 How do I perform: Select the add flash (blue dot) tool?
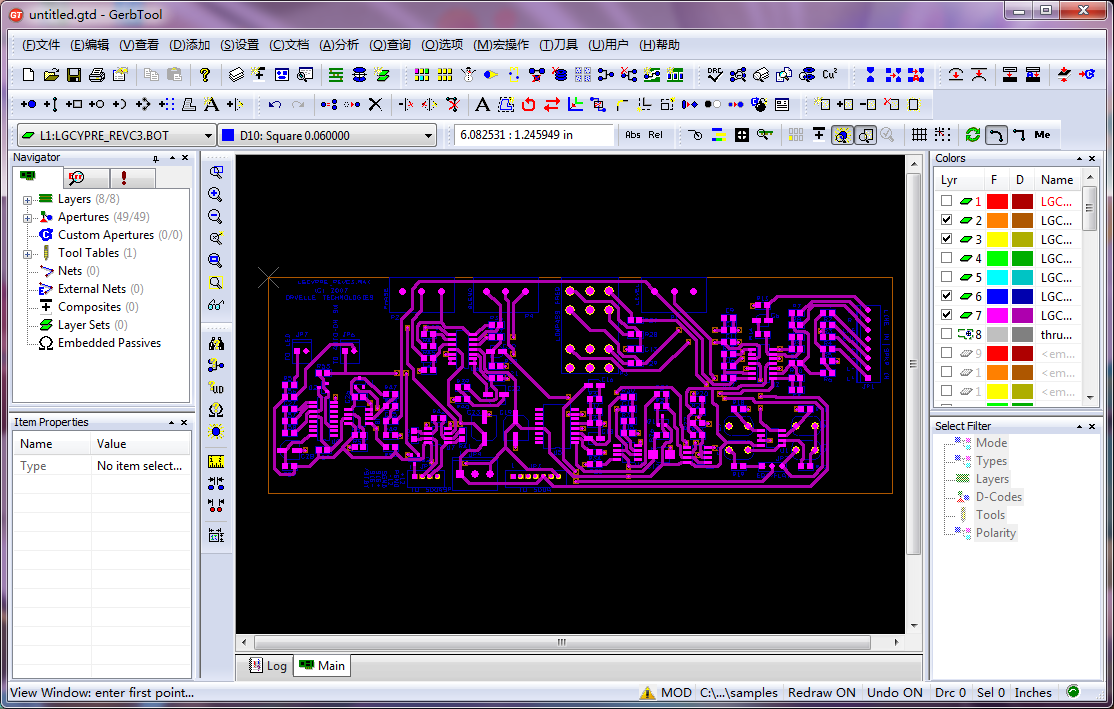[28, 104]
